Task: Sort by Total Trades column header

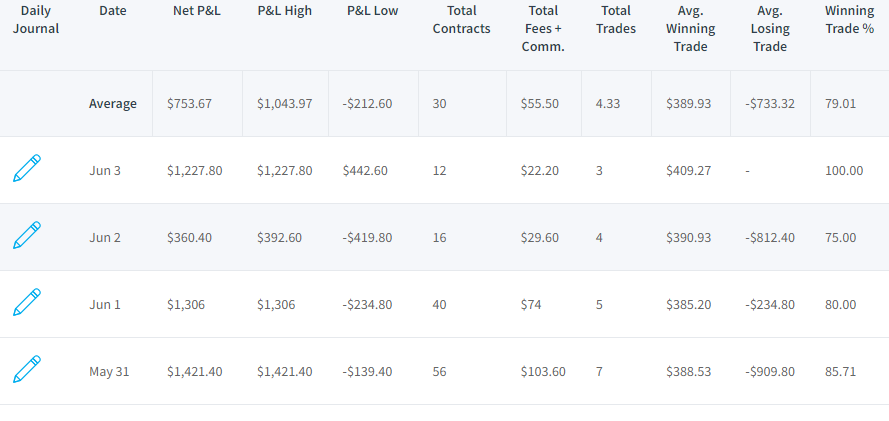Action: click(616, 20)
